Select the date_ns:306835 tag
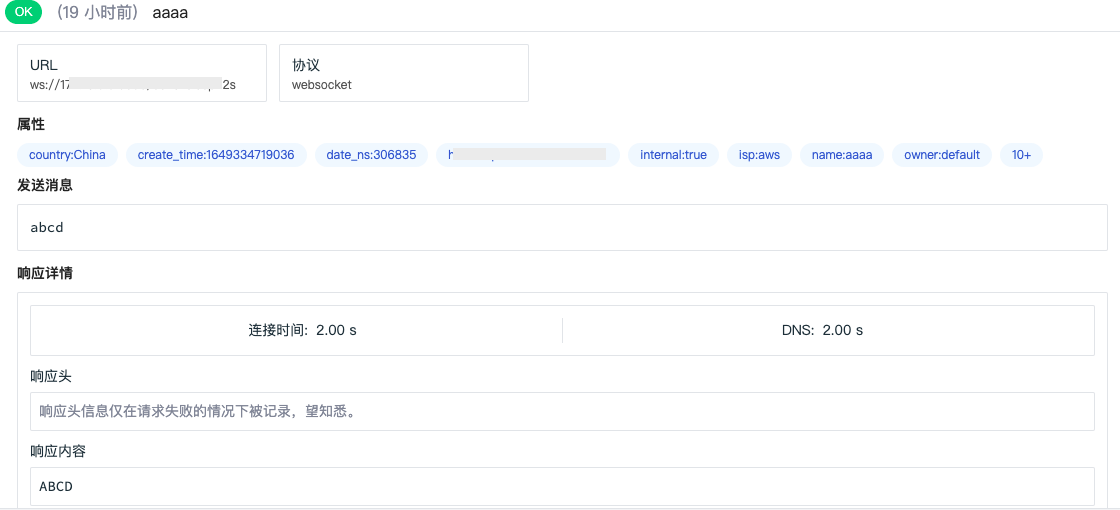This screenshot has height=510, width=1120. tap(371, 155)
